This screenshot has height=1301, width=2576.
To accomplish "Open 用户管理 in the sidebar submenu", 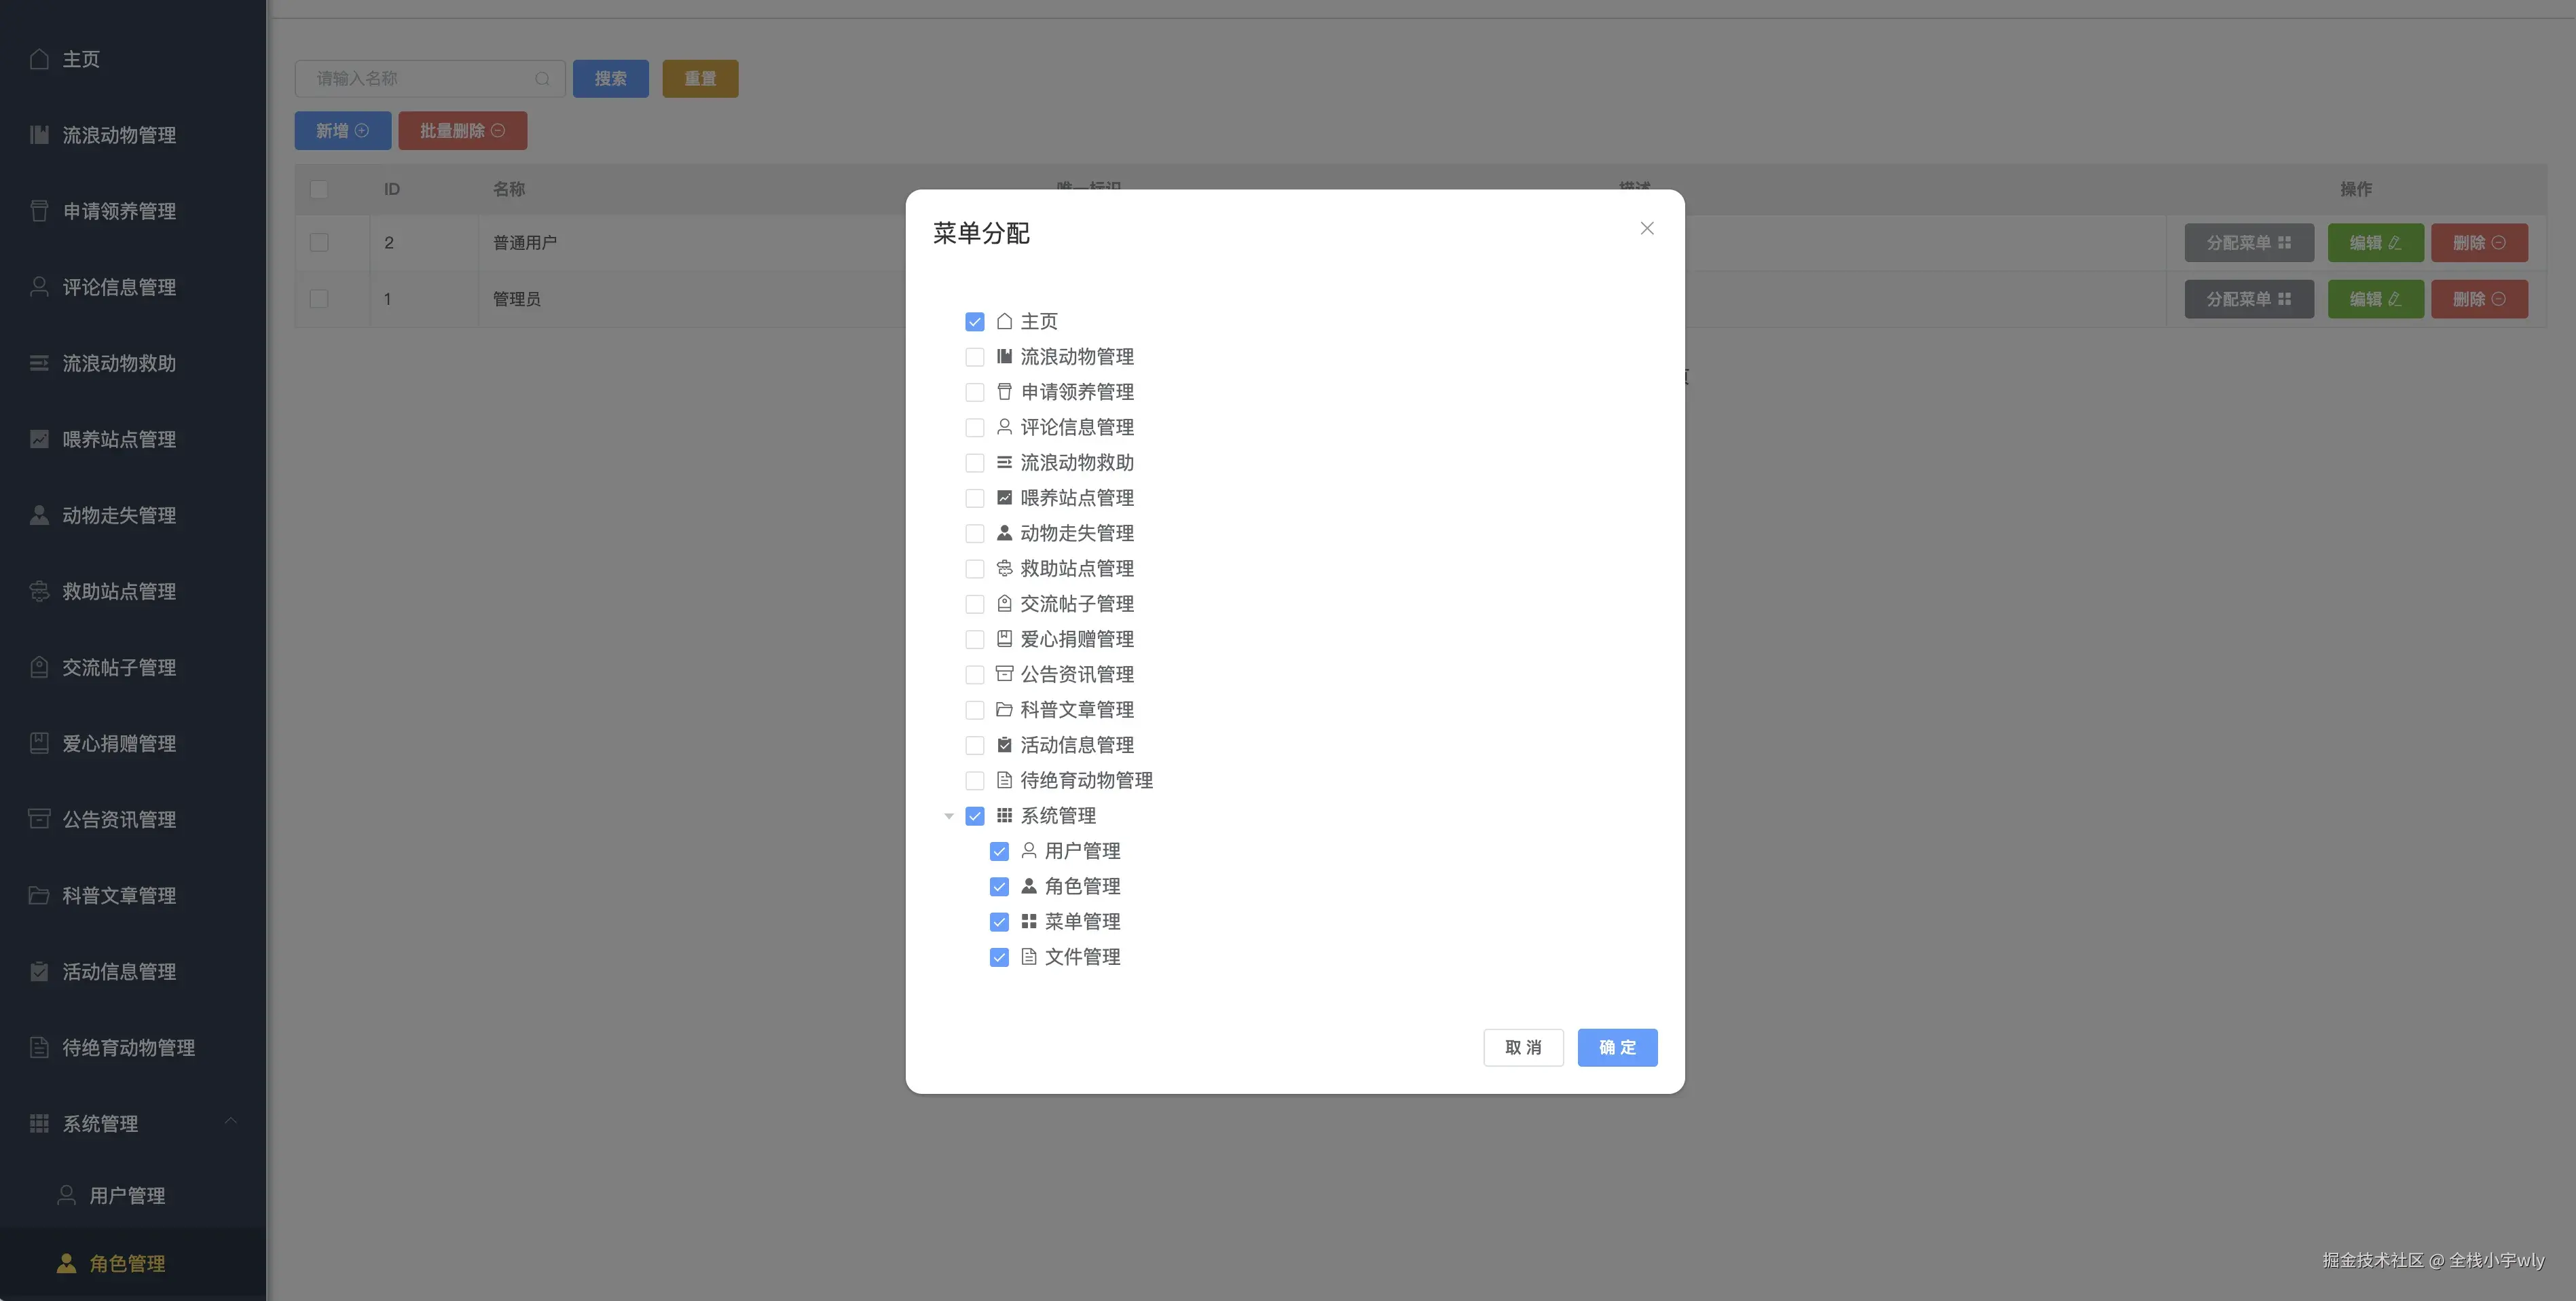I will pos(127,1195).
